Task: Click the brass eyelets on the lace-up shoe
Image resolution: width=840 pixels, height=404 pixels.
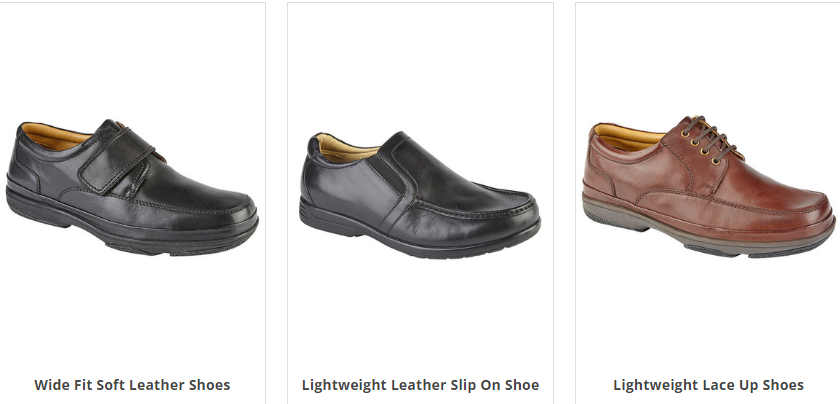Action: (701, 145)
